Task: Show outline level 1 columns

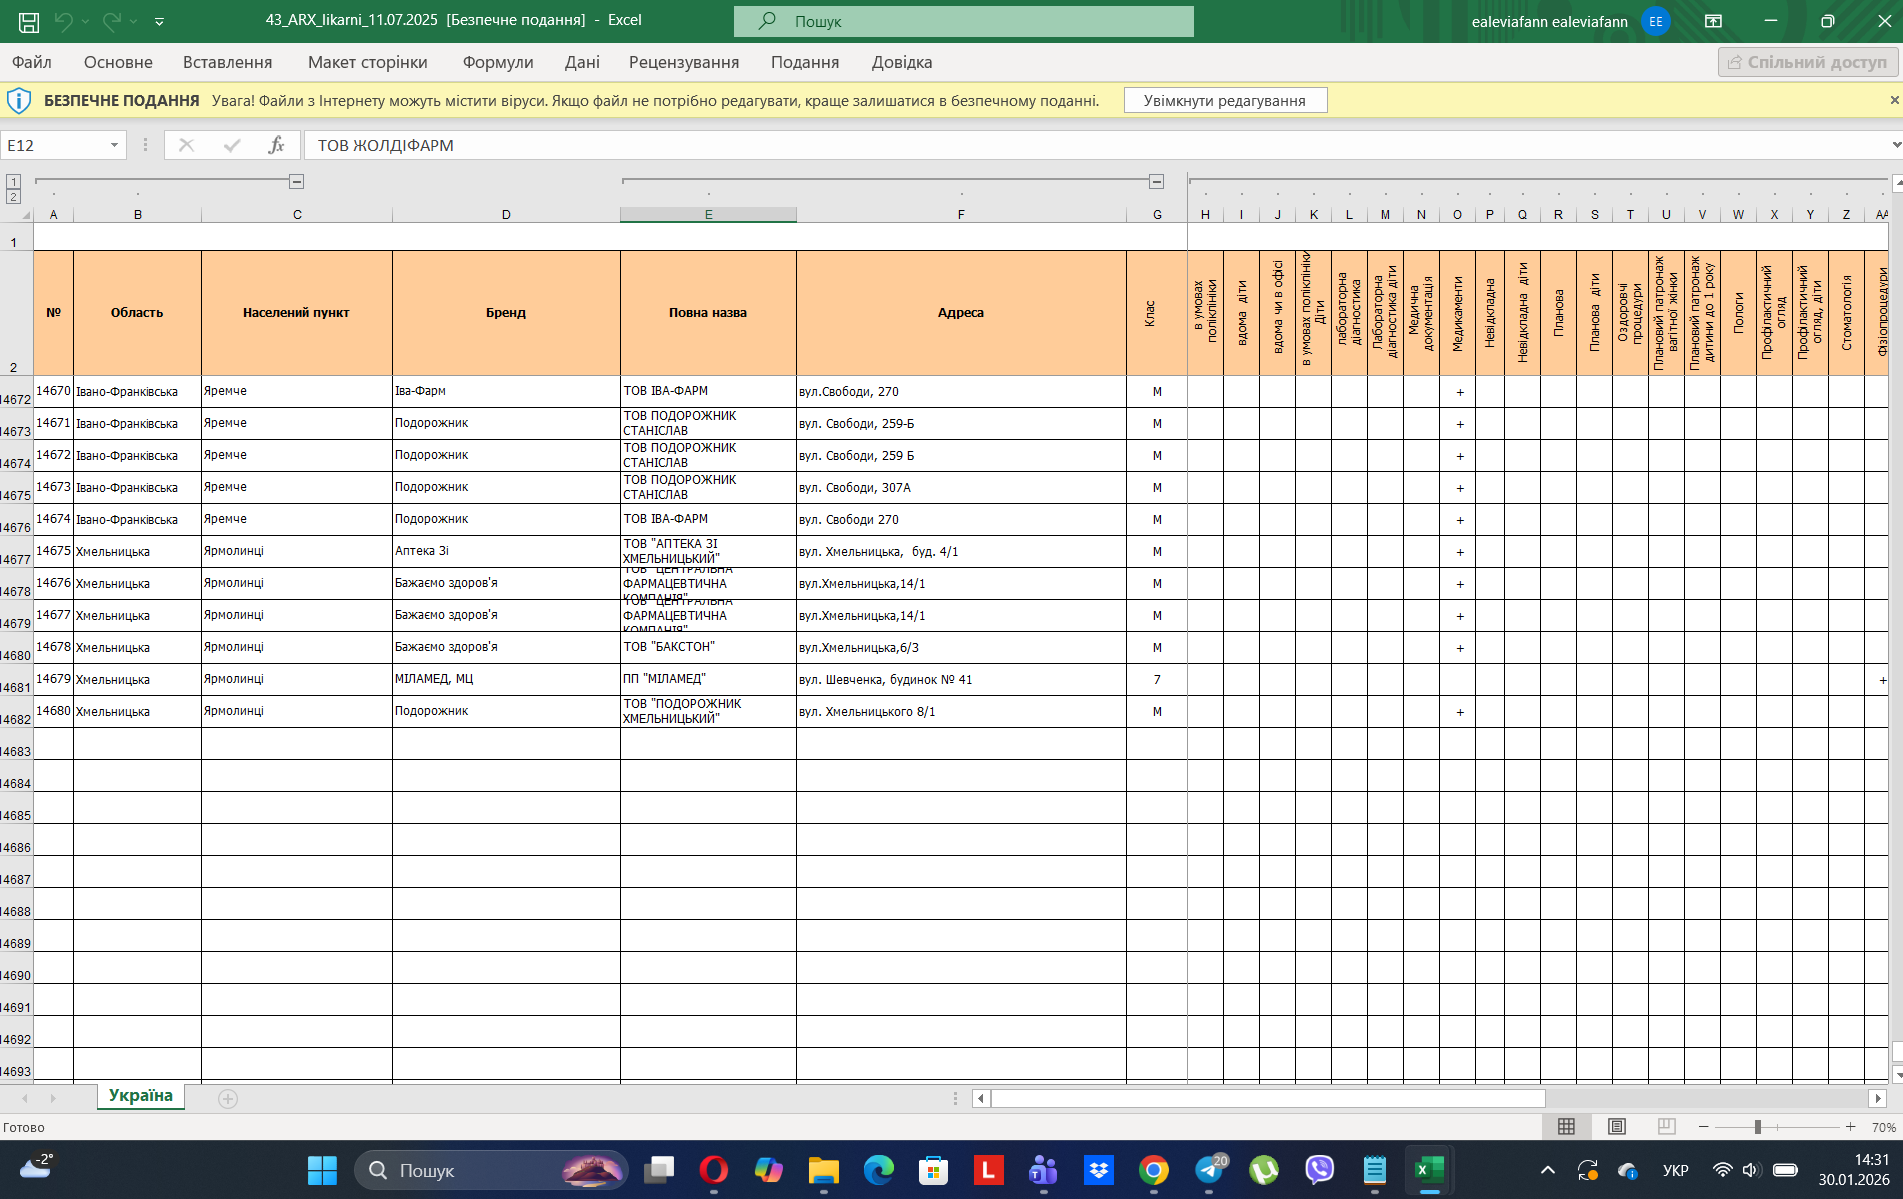Action: pyautogui.click(x=13, y=182)
